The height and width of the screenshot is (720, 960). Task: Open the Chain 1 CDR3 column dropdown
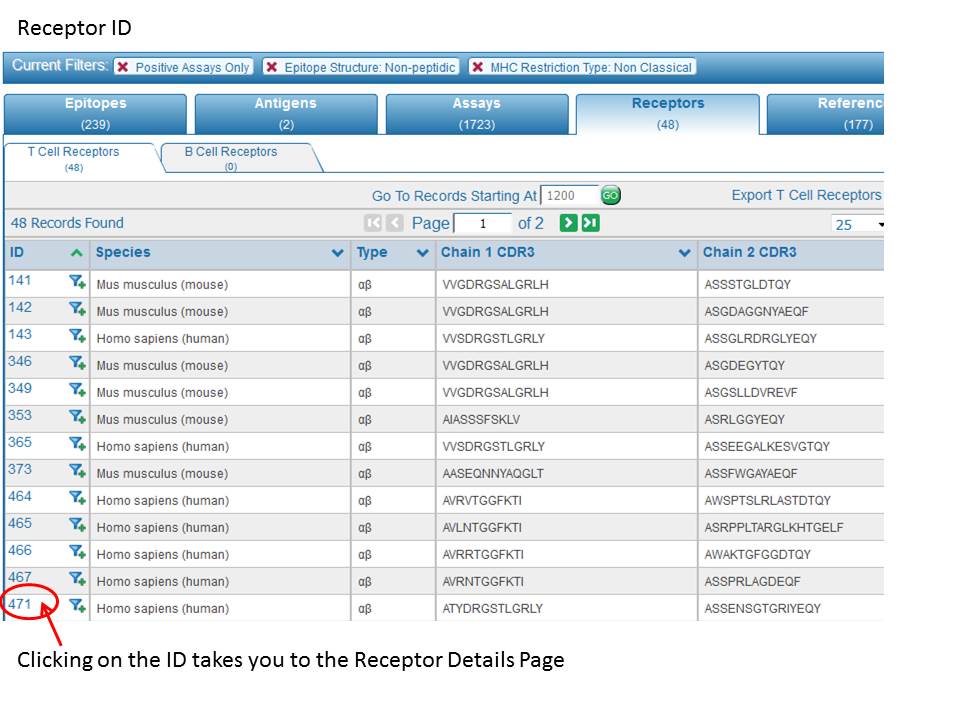point(684,253)
